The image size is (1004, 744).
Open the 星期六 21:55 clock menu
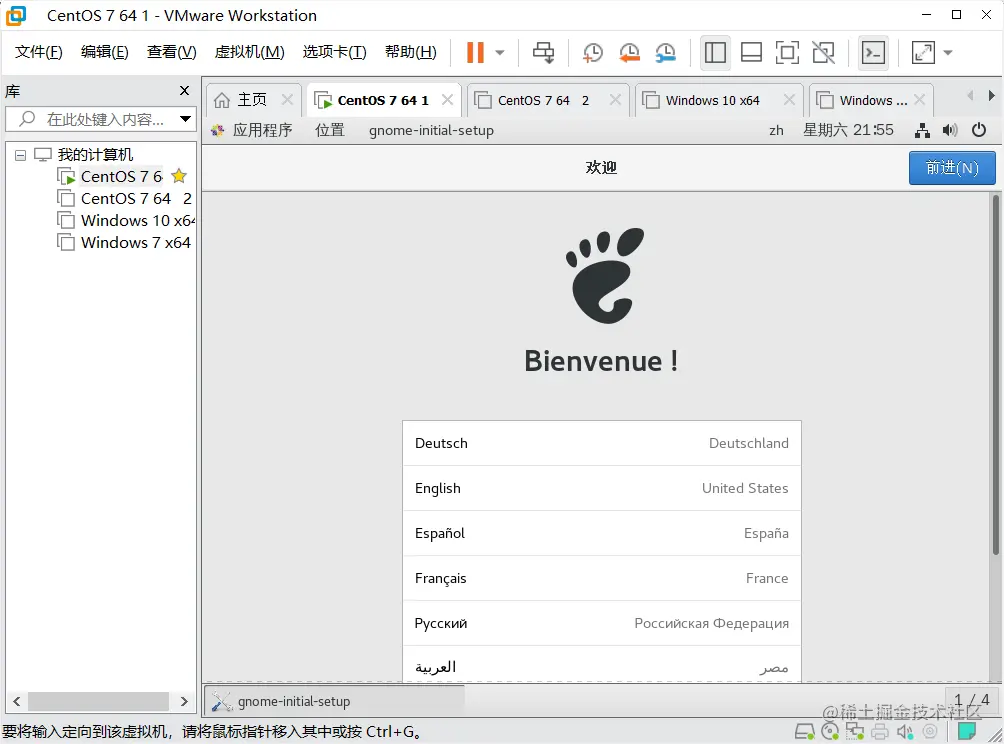(x=848, y=131)
